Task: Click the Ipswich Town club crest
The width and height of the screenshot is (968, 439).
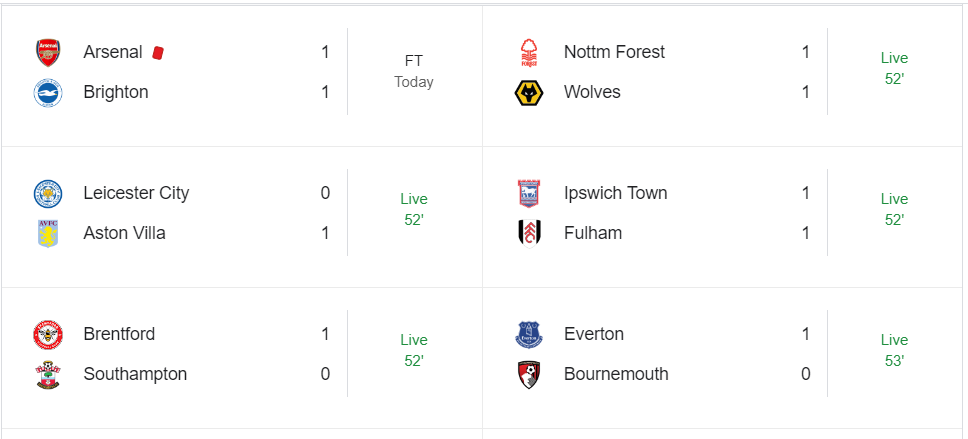Action: [528, 193]
